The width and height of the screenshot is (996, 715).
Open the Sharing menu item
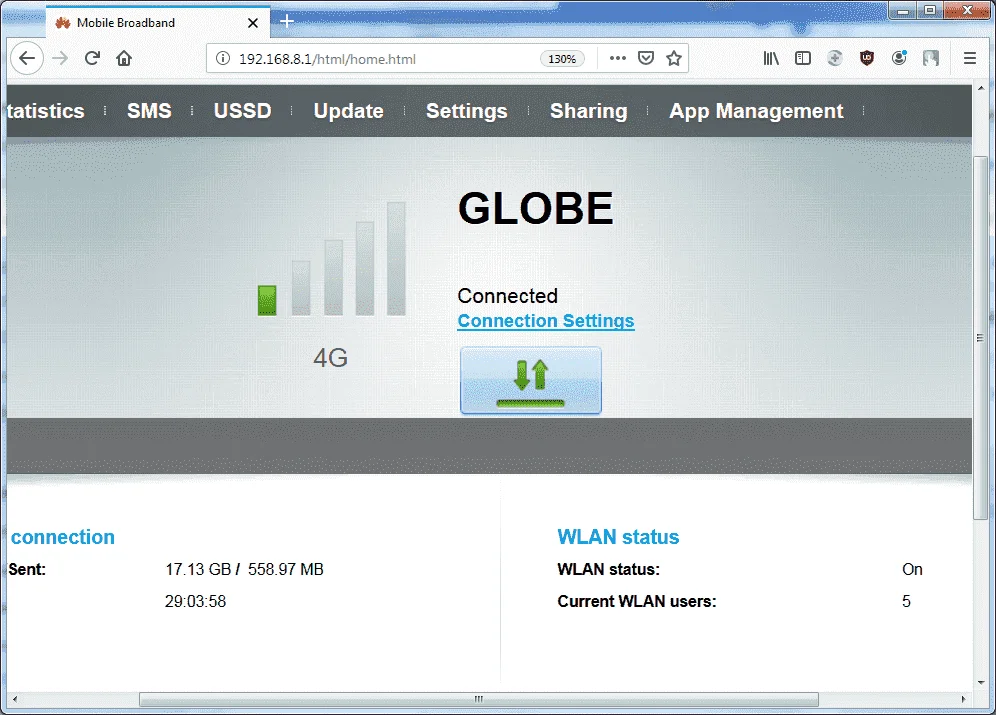click(589, 111)
